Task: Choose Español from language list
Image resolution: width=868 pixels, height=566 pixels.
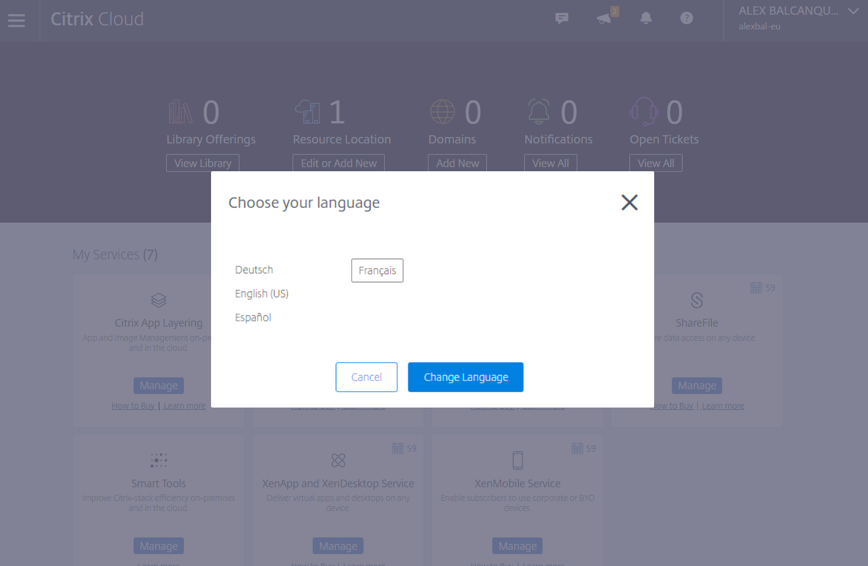Action: 253,318
